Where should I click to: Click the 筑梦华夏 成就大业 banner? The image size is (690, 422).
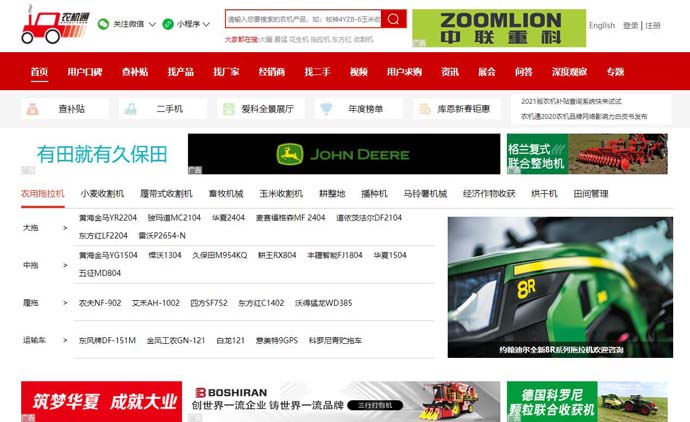[x=101, y=401]
